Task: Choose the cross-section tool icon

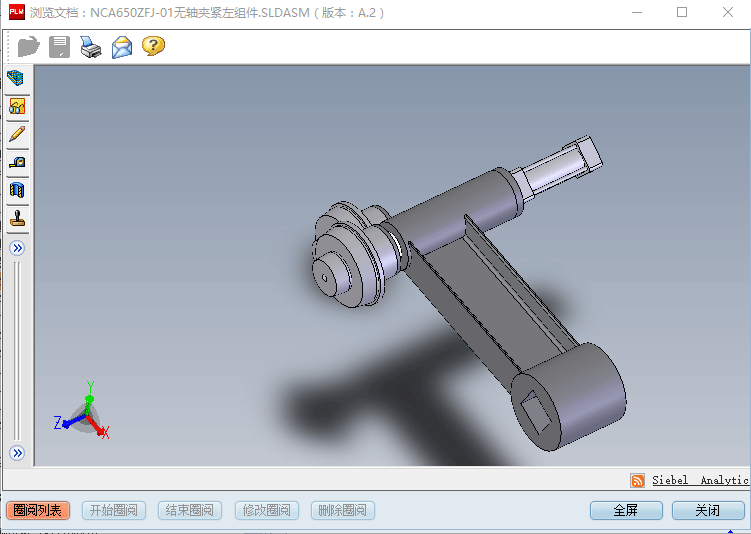Action: coord(16,190)
